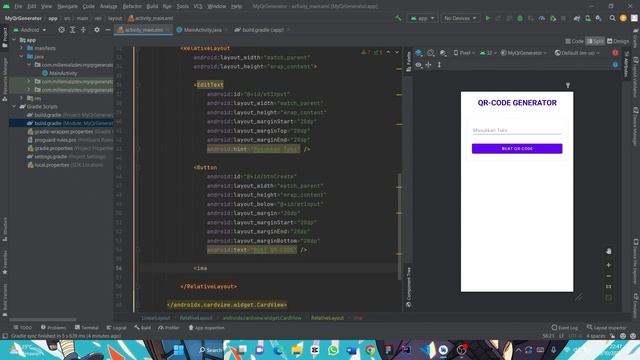Click the green Debug bug icon
This screenshot has width=640, height=360.
(x=520, y=18)
